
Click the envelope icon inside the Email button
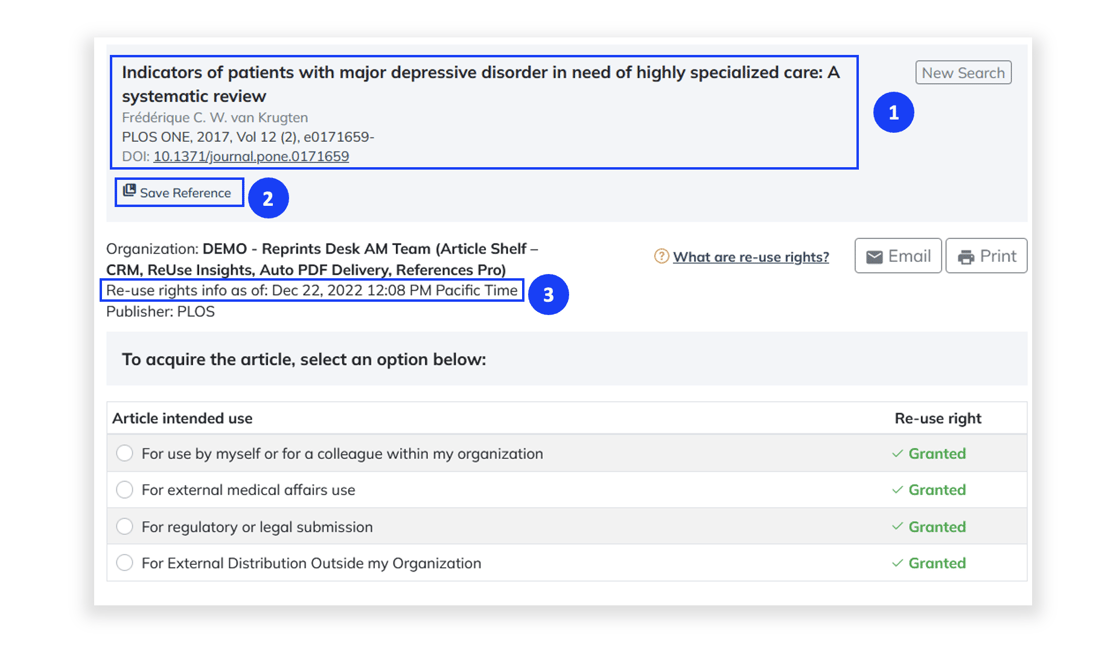pos(874,255)
